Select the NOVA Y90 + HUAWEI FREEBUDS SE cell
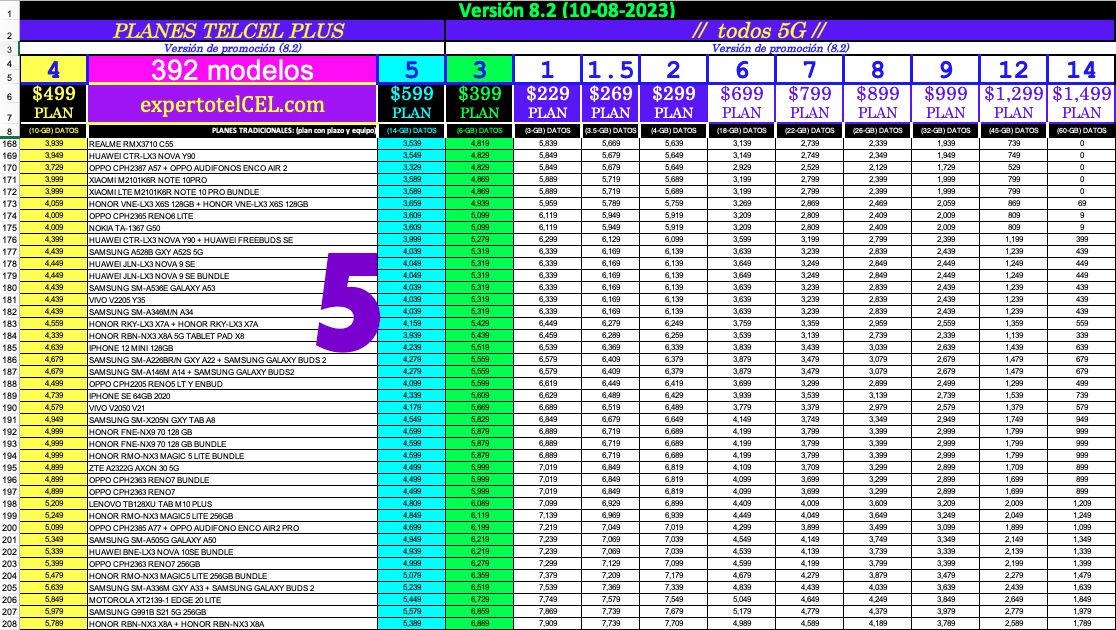 pos(232,240)
